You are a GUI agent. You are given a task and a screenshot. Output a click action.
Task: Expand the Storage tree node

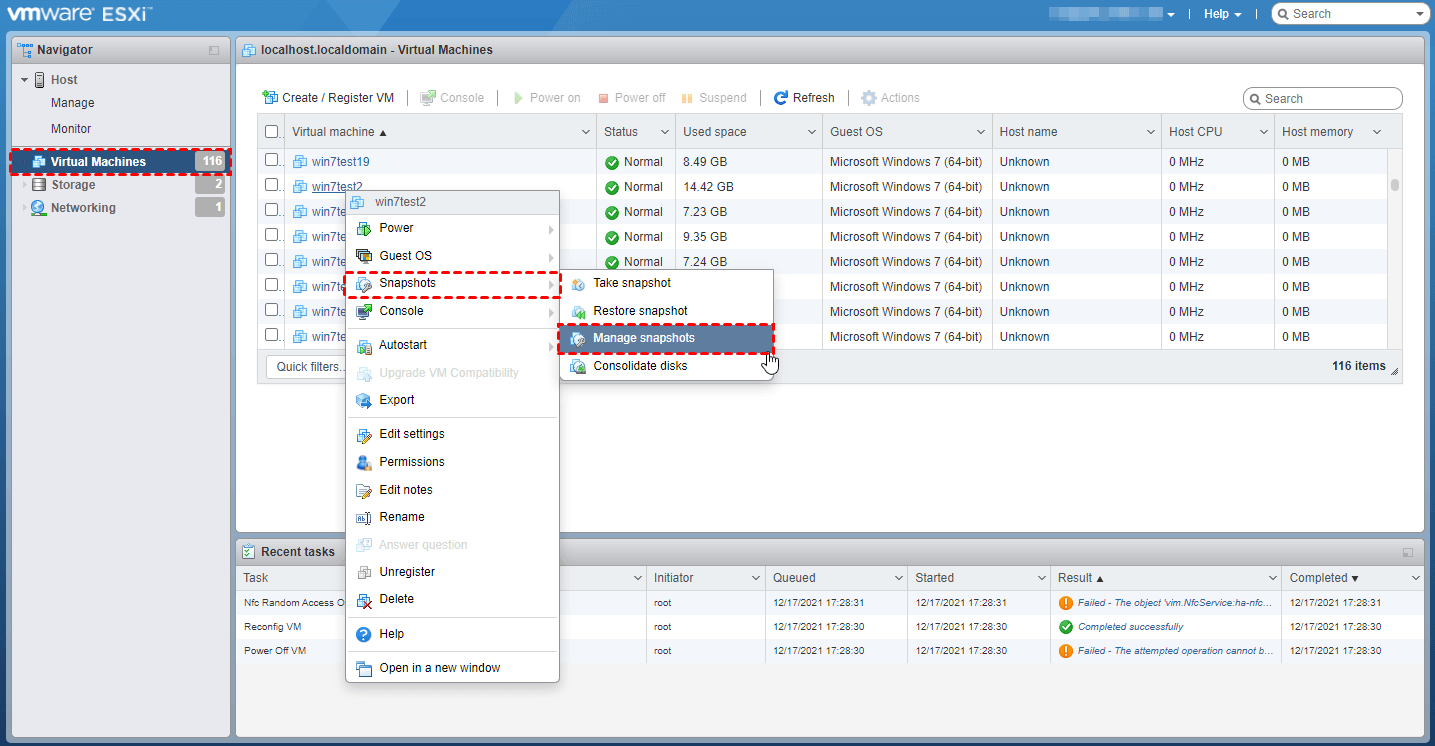26,185
